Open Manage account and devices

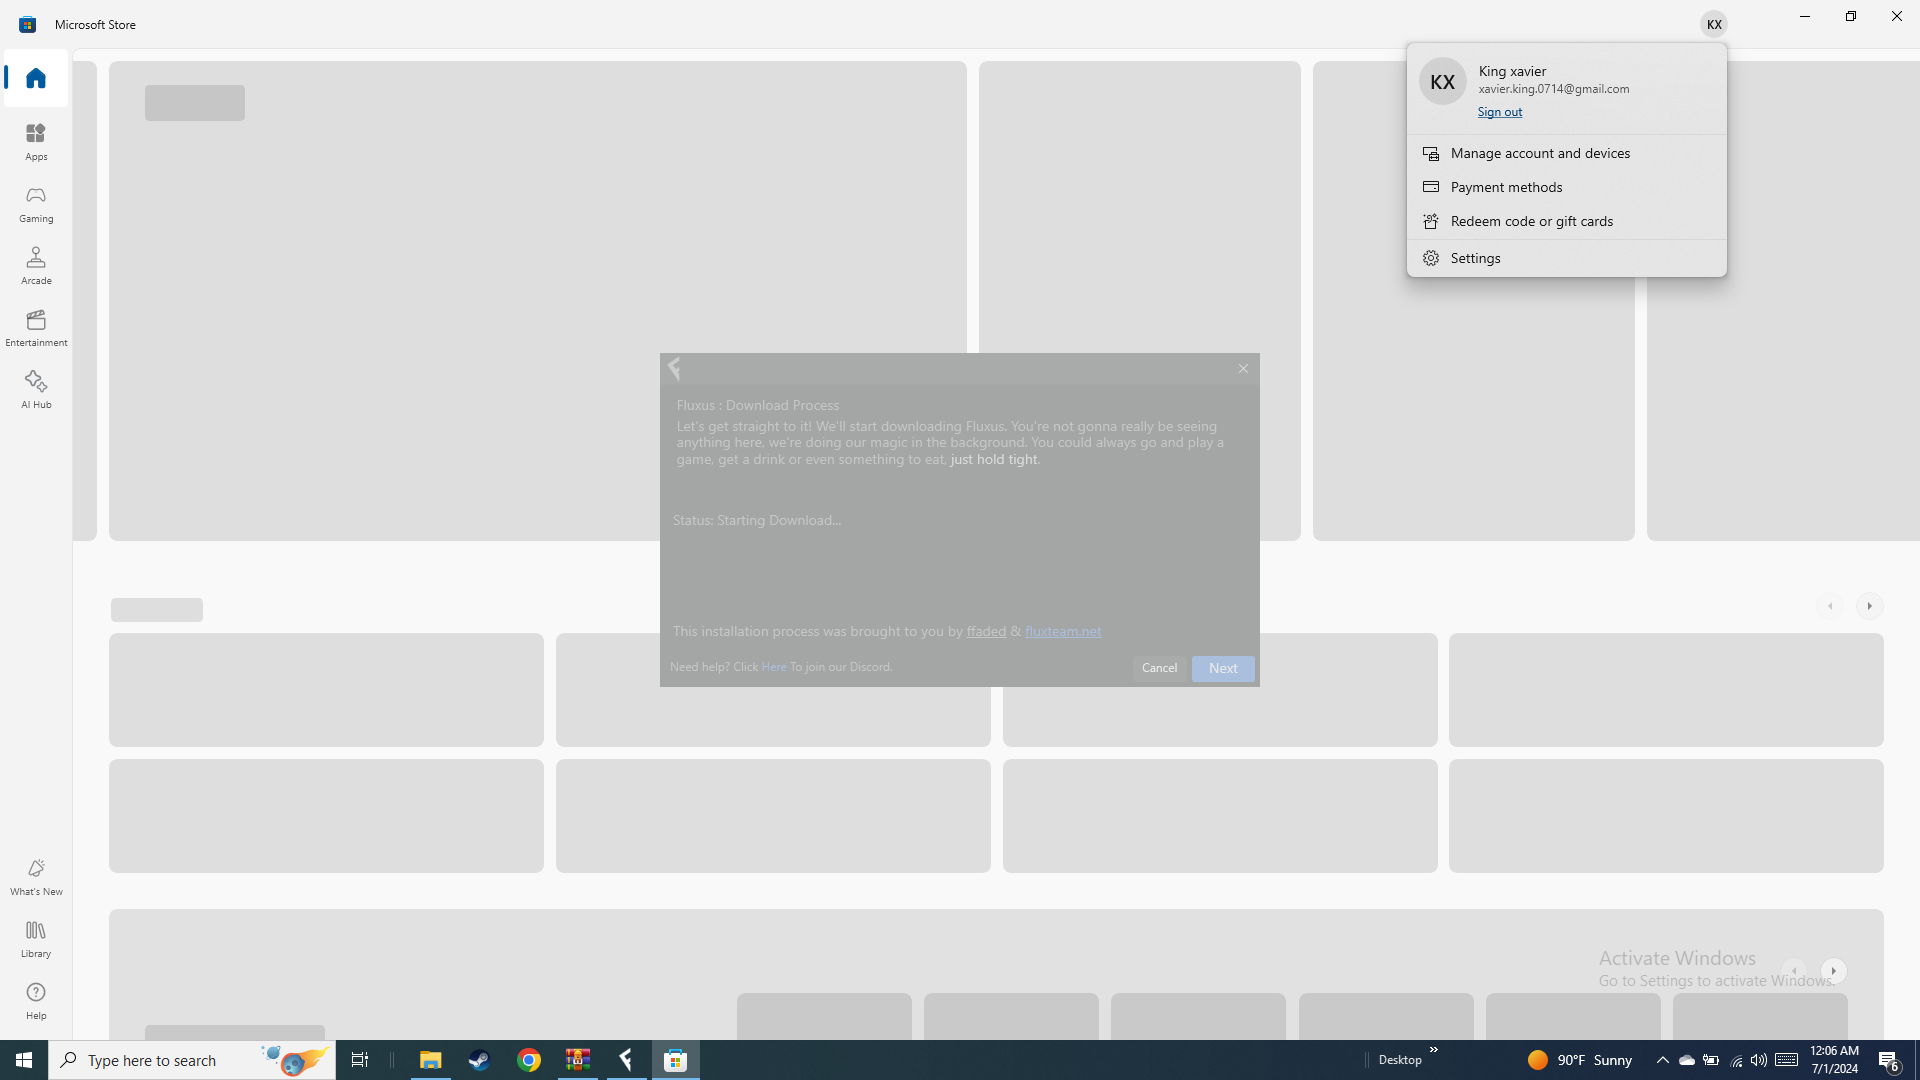[x=1566, y=153]
